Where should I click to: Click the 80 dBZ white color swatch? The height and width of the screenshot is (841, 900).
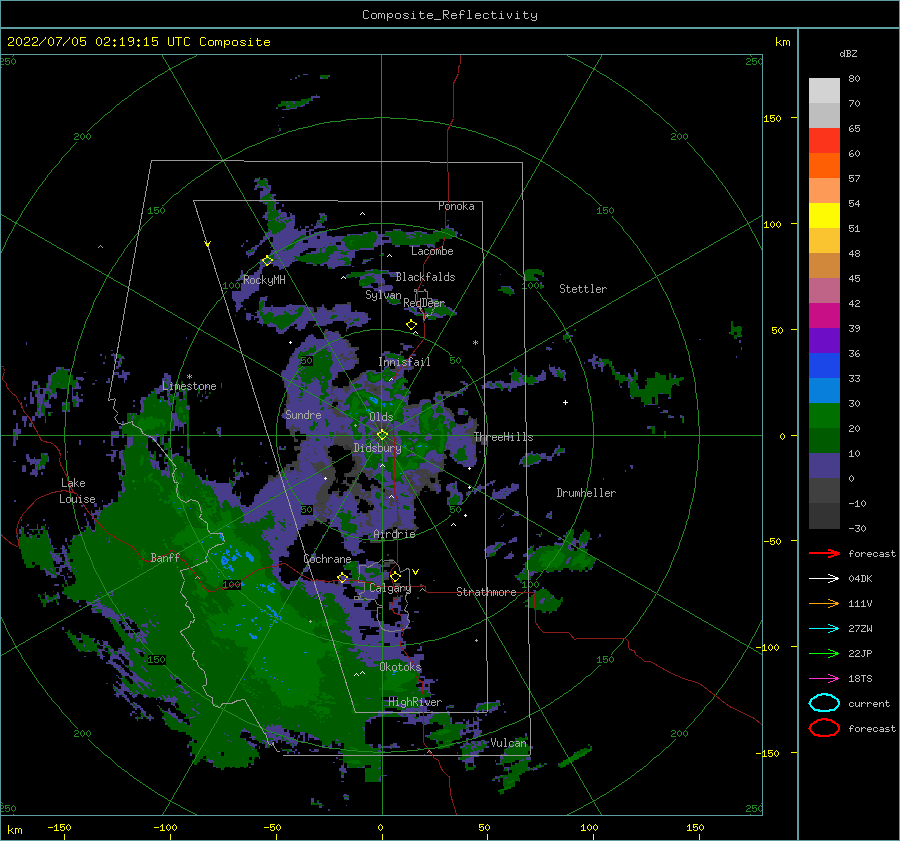coord(824,90)
